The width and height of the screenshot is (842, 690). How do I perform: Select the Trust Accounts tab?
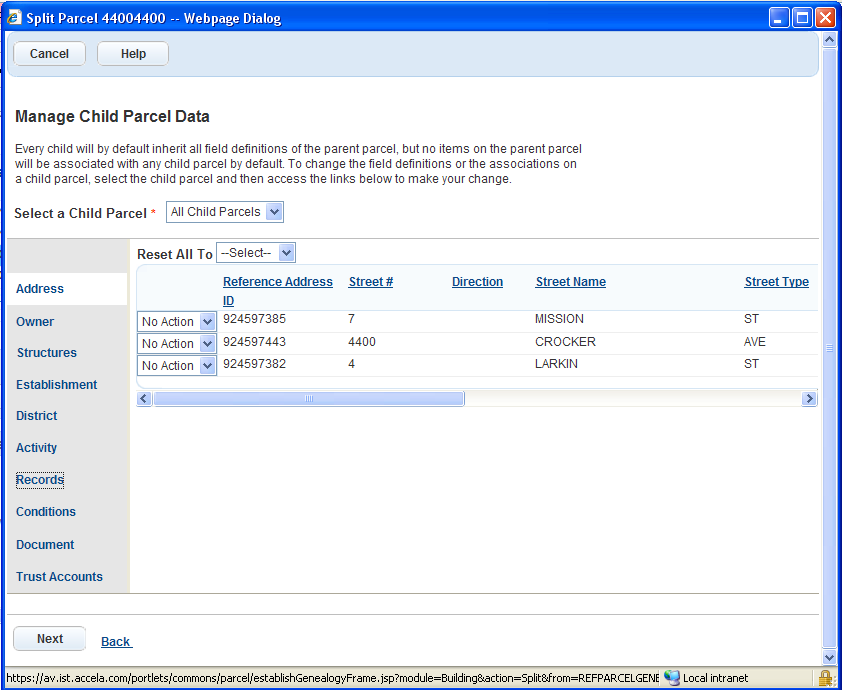point(59,577)
